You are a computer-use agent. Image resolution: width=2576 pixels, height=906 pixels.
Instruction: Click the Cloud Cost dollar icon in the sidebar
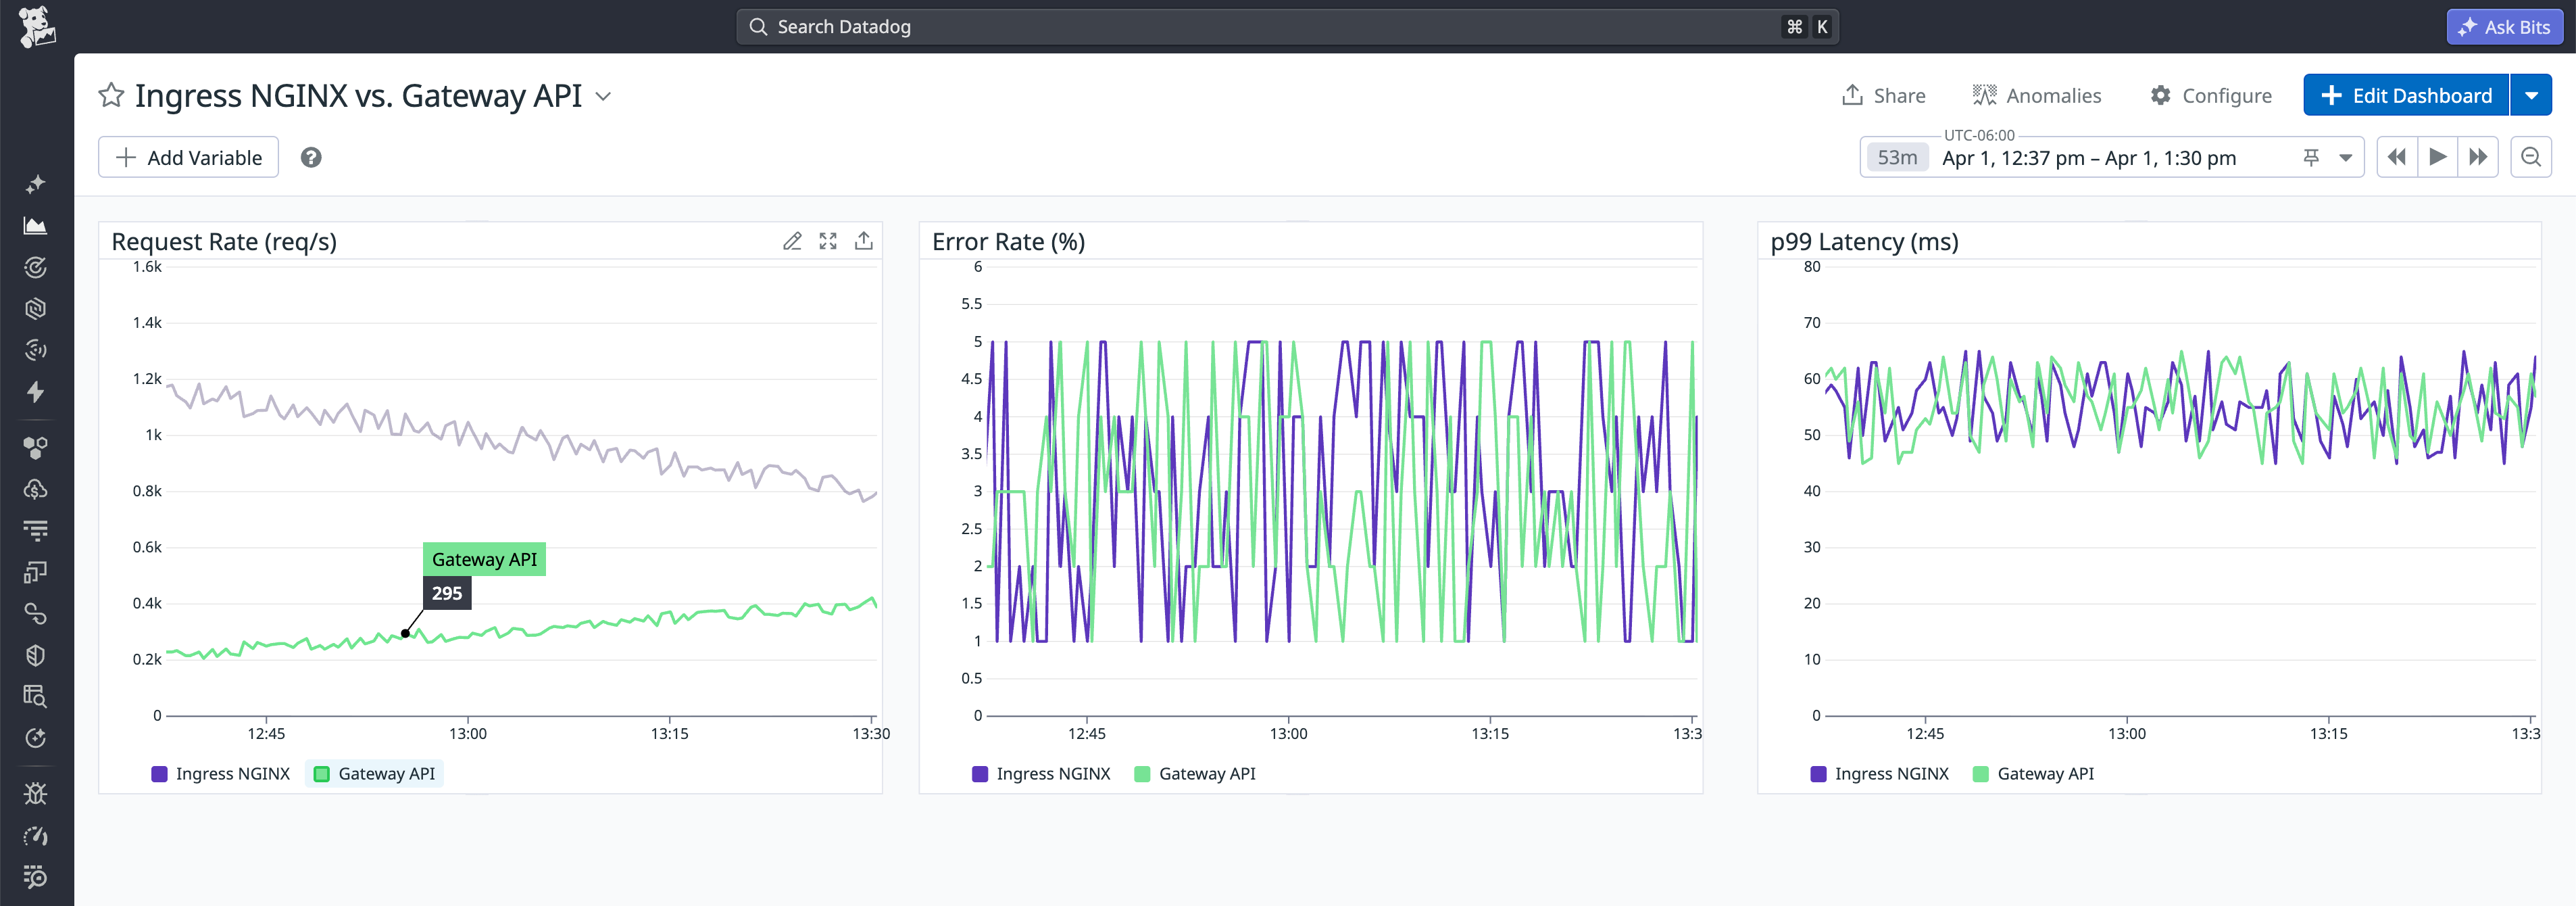[35, 489]
